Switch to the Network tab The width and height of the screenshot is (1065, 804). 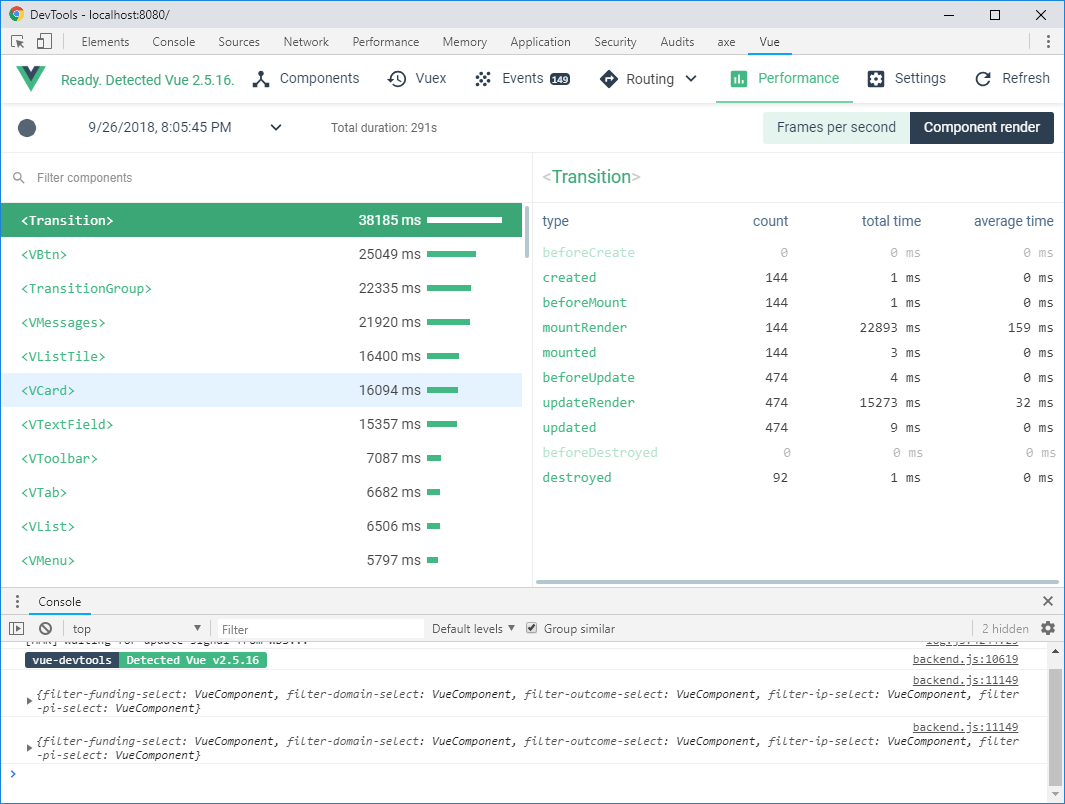point(305,41)
